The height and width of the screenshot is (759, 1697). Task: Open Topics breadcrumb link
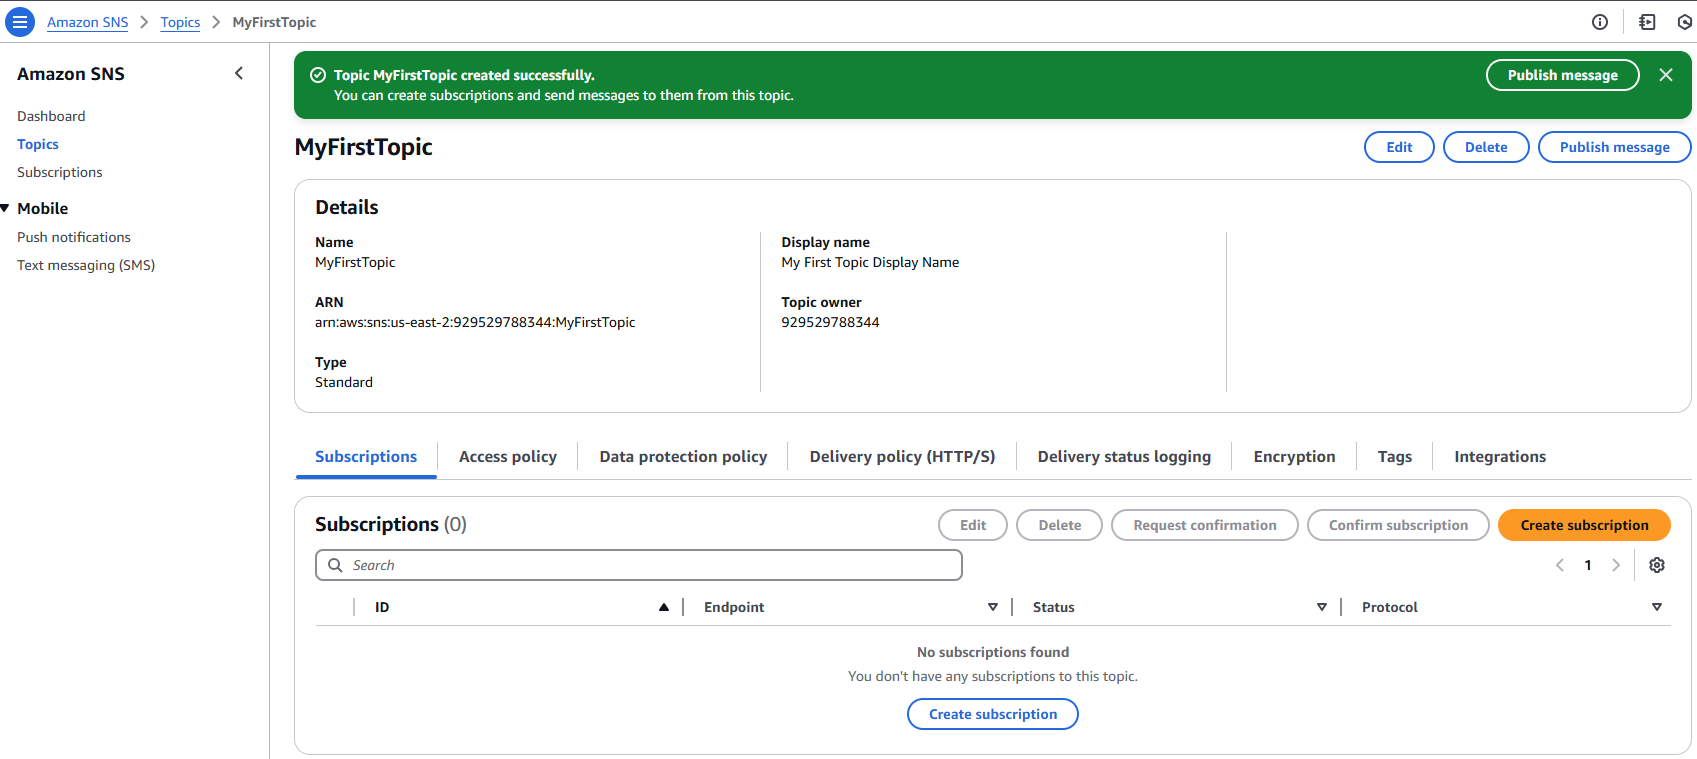click(x=180, y=22)
